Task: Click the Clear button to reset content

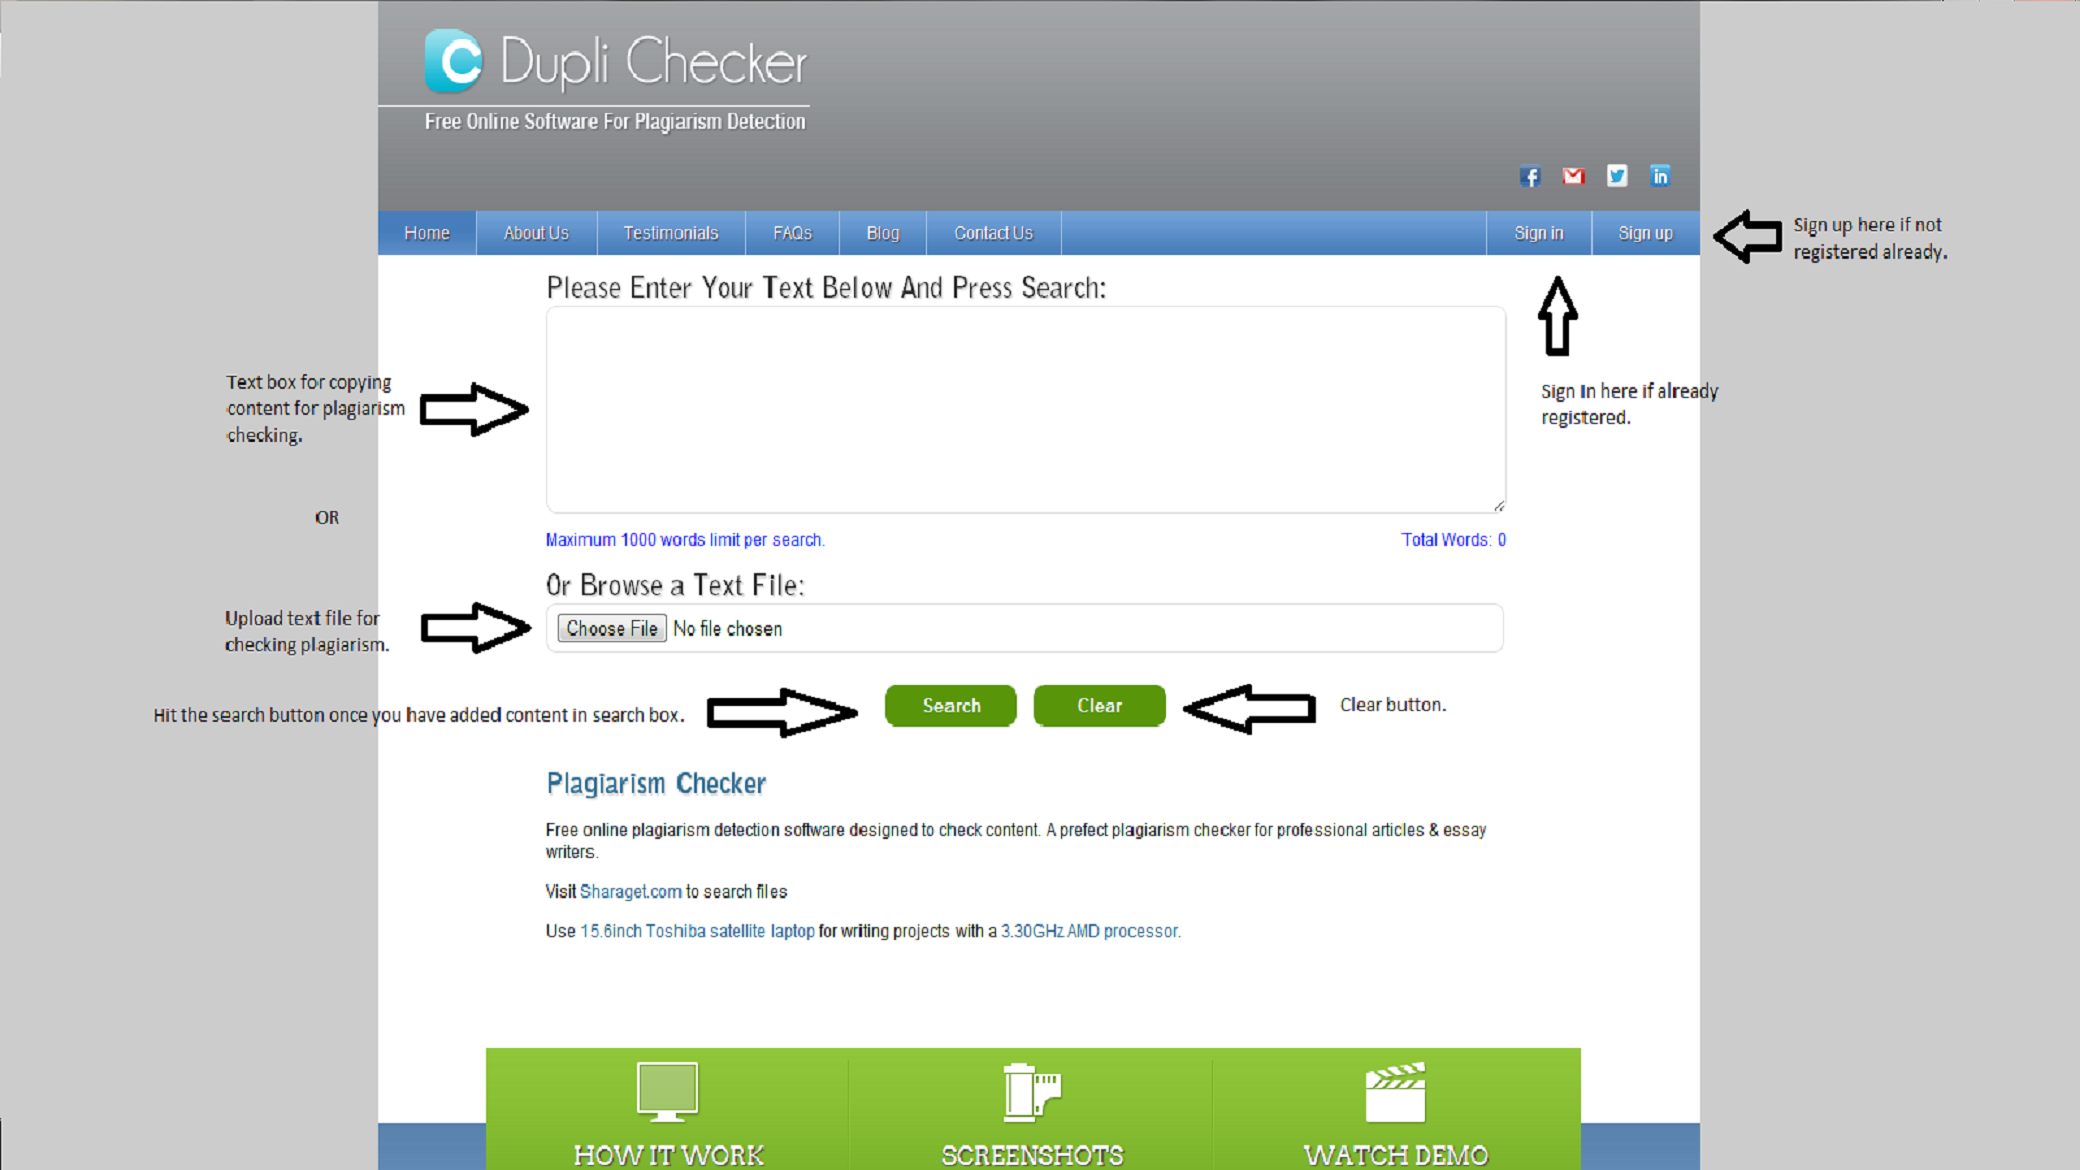Action: click(1100, 704)
